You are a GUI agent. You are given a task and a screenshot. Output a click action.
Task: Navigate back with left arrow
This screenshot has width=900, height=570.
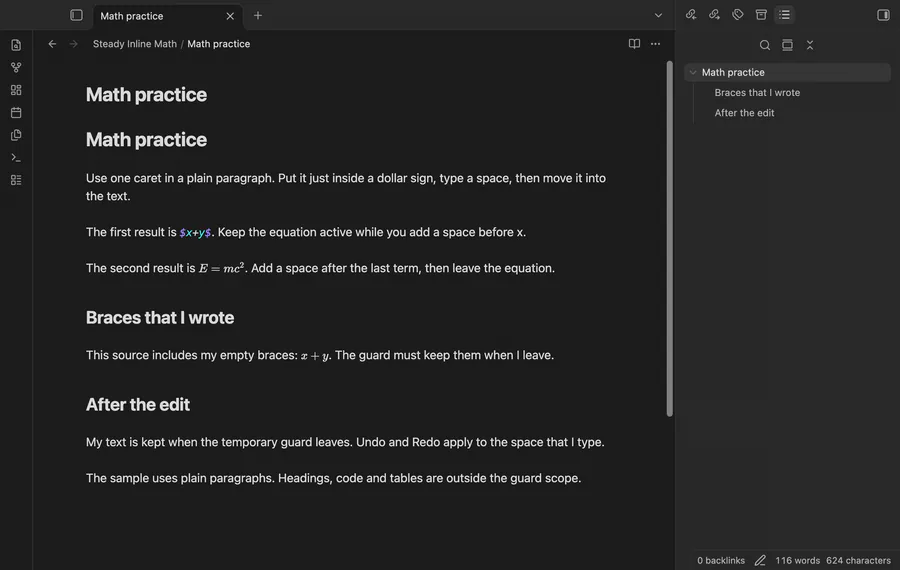point(52,44)
